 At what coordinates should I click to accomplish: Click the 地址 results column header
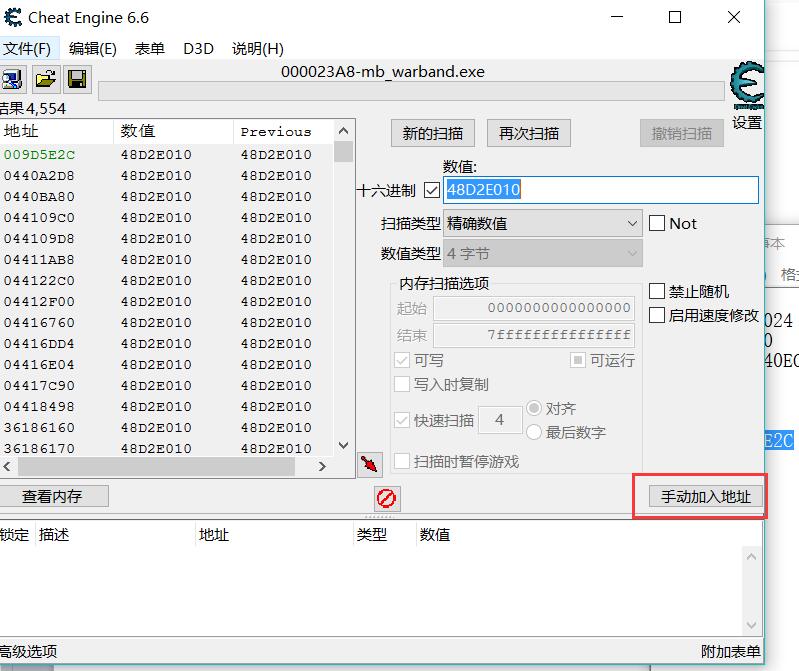(x=56, y=131)
